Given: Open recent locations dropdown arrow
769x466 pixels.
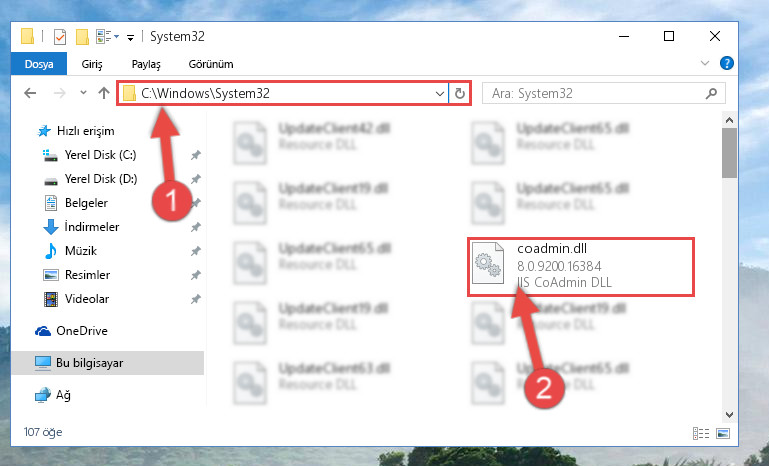Looking at the screenshot, I should 83,93.
